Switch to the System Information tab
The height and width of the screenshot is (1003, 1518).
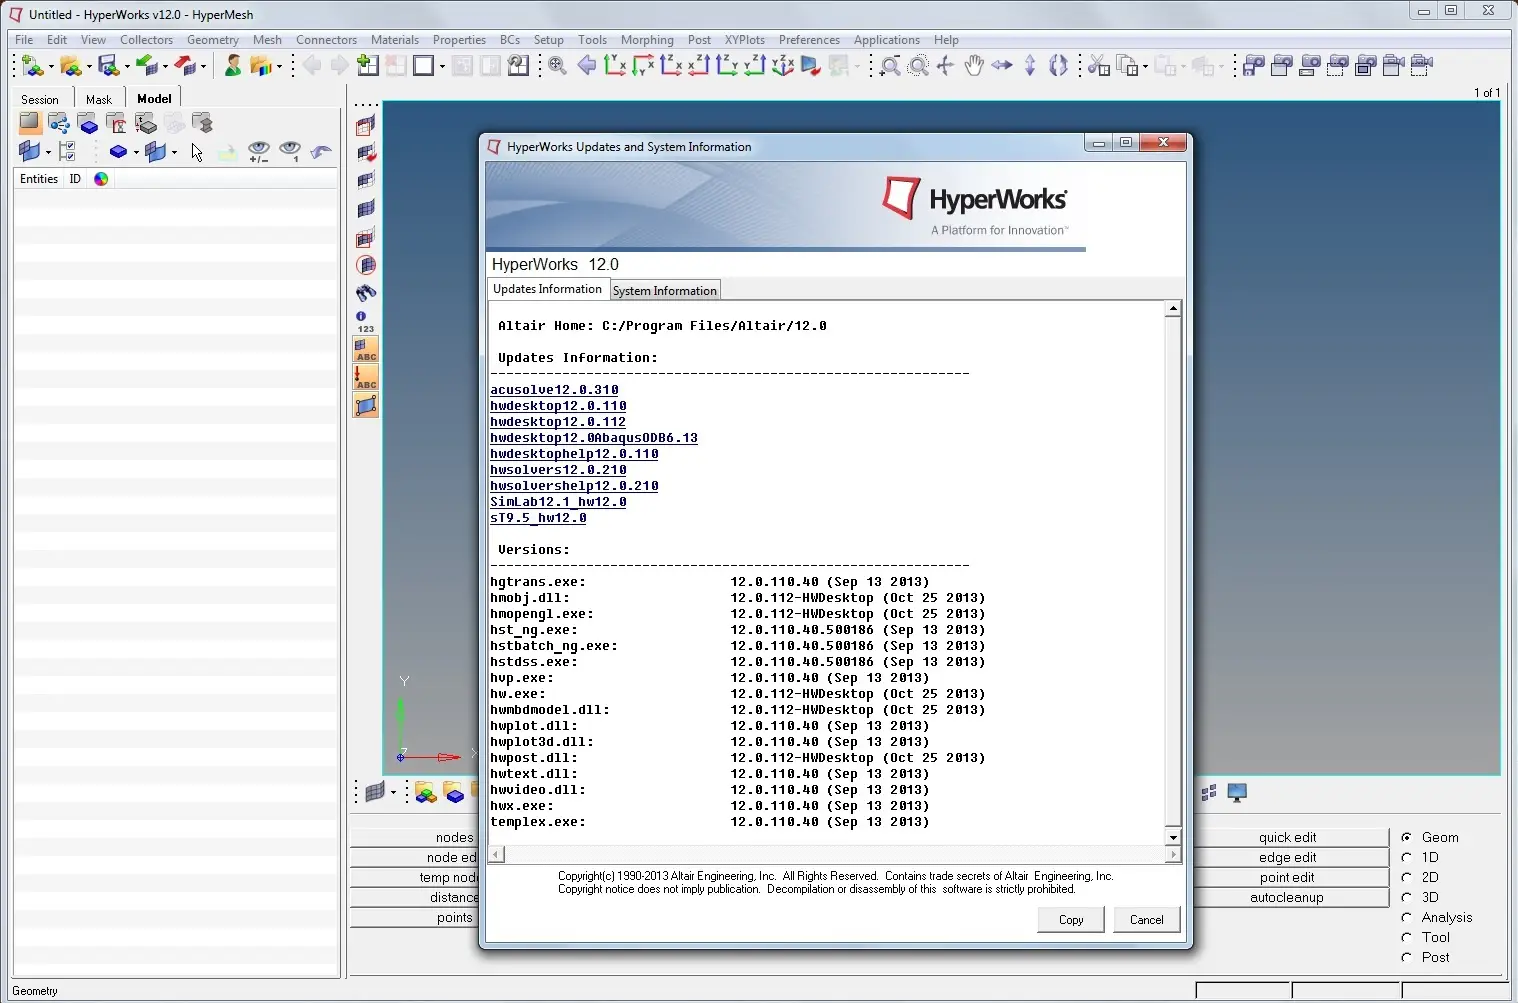coord(665,290)
